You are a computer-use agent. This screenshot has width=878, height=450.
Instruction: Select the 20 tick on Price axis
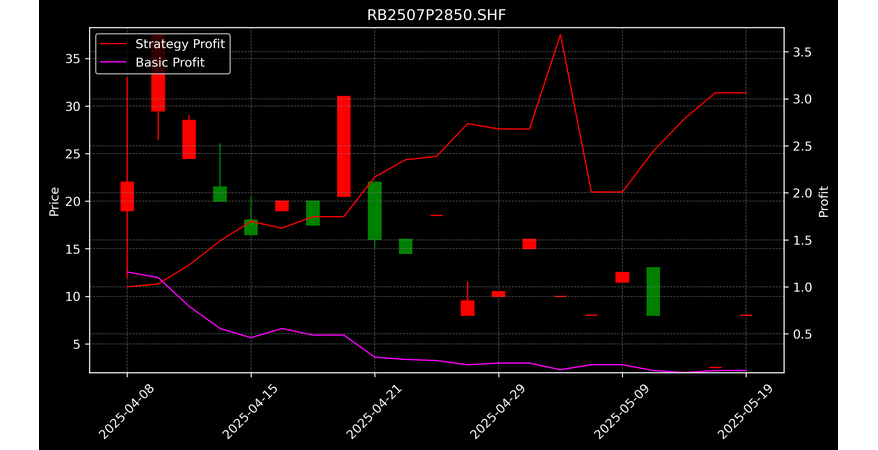pyautogui.click(x=73, y=201)
